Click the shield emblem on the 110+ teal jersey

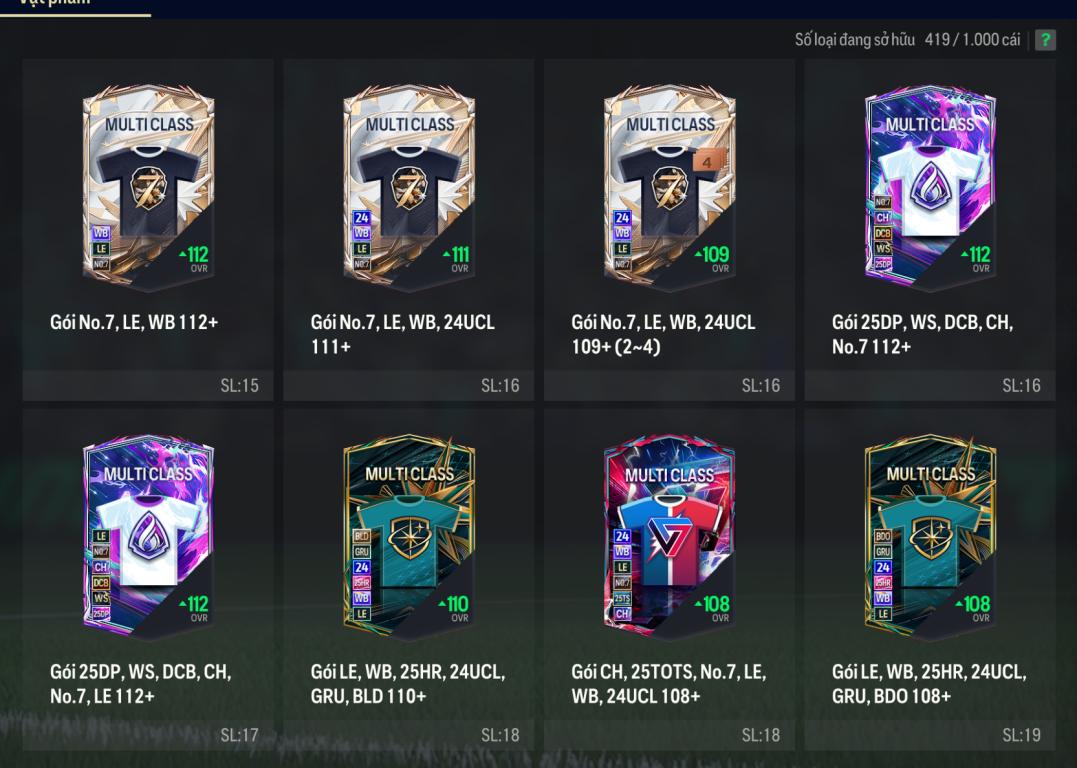point(409,537)
